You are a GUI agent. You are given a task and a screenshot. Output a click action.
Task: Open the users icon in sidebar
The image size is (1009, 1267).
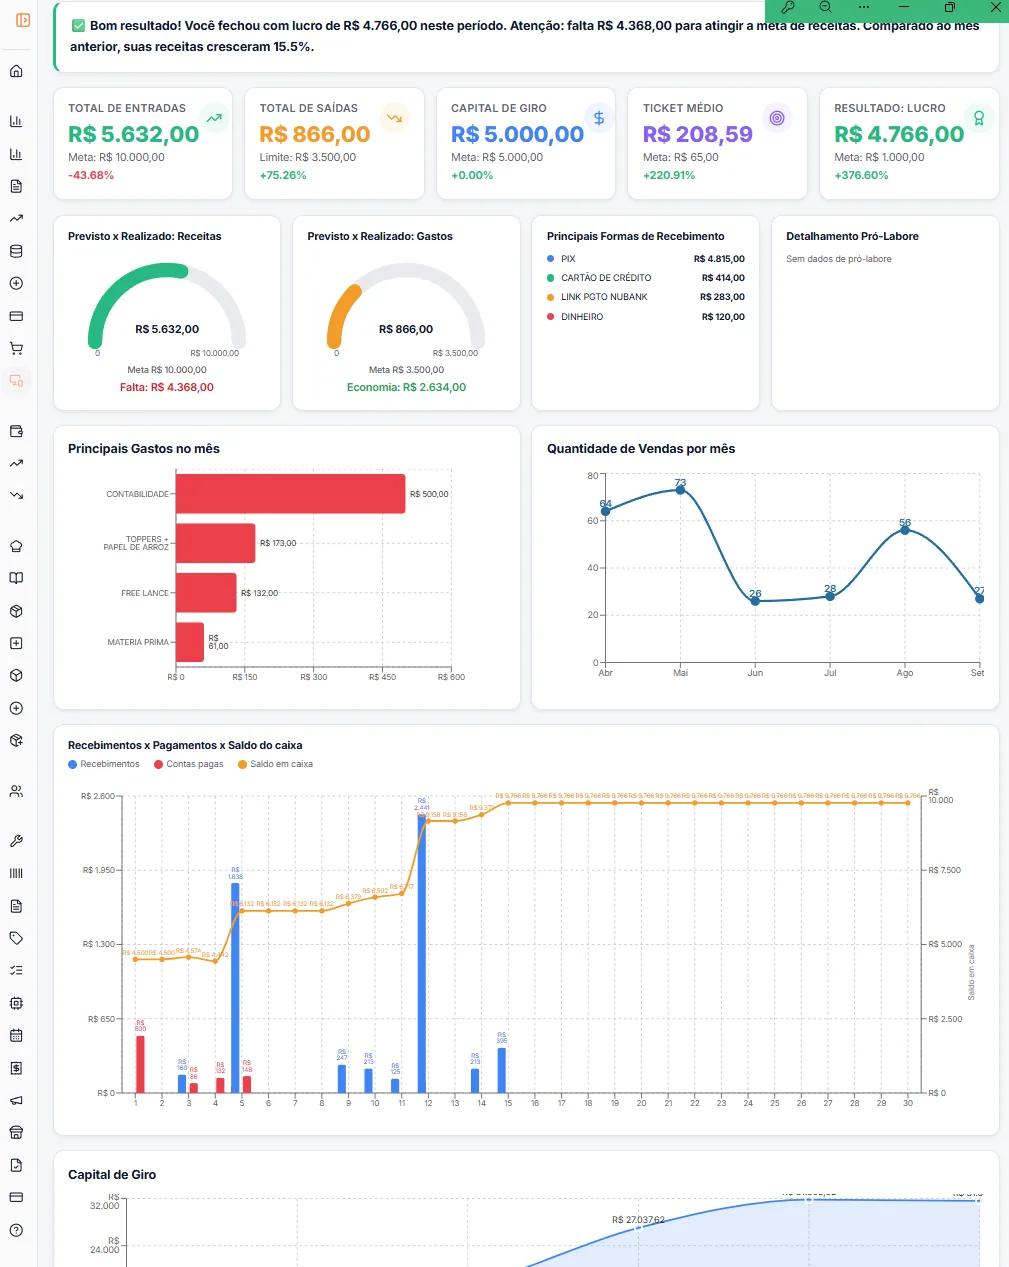[x=16, y=791]
